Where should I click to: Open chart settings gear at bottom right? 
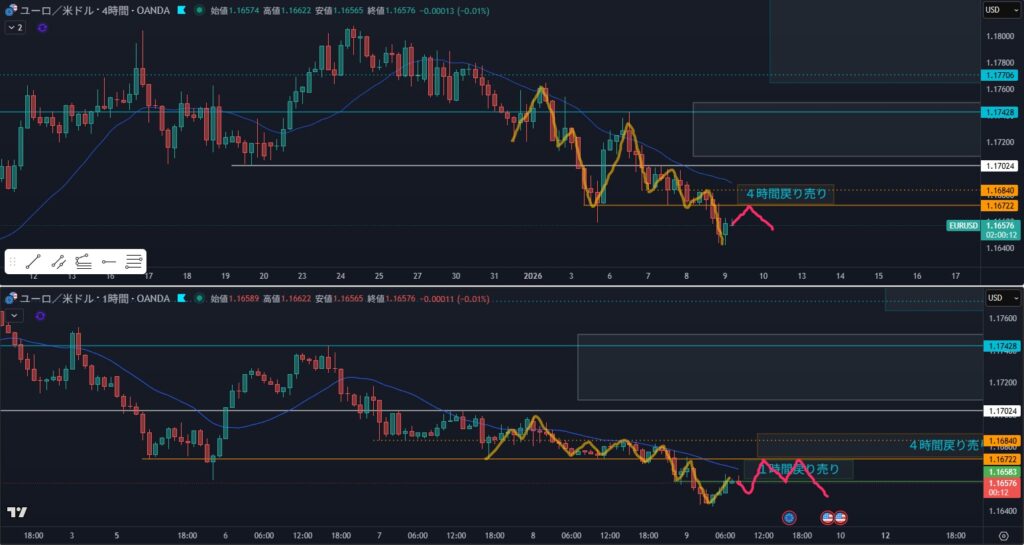pyautogui.click(x=1003, y=535)
